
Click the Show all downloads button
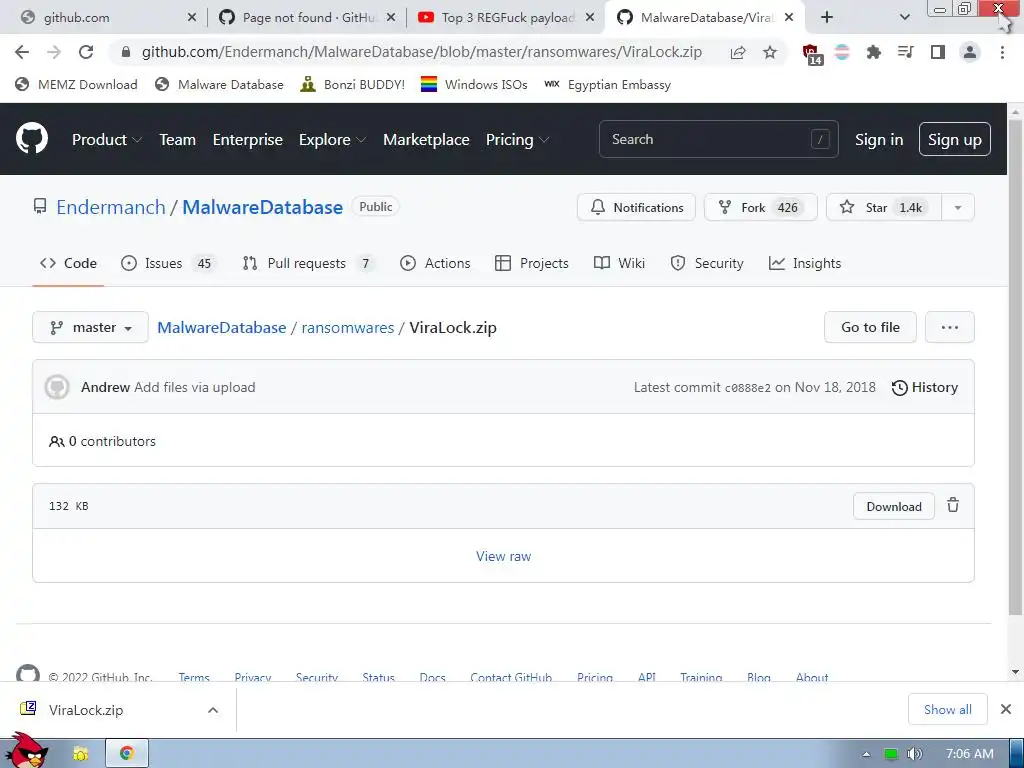coord(948,709)
